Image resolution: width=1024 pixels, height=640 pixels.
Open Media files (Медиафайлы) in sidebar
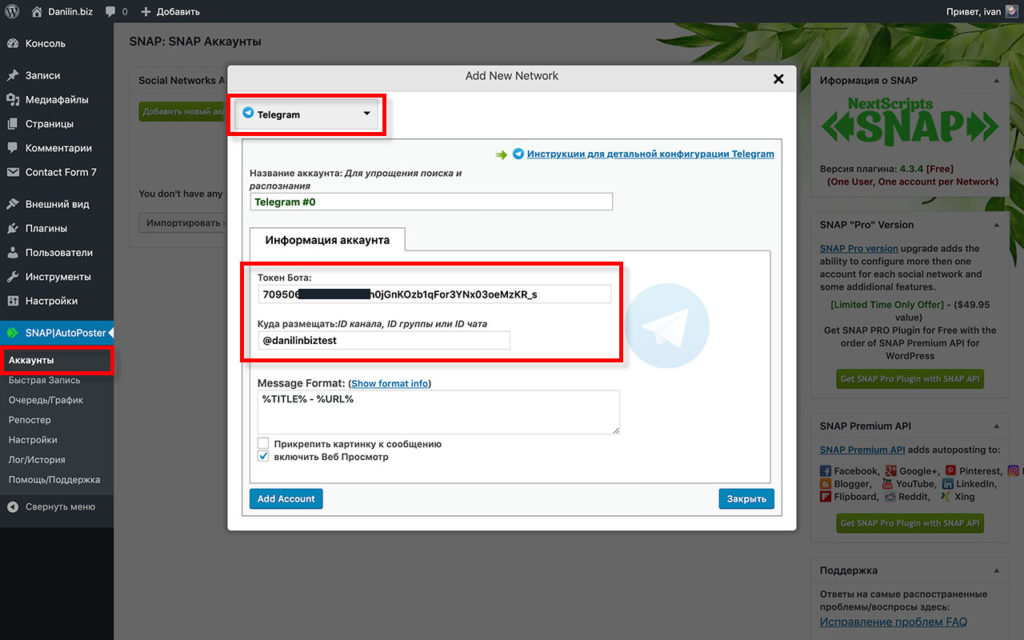pos(56,99)
